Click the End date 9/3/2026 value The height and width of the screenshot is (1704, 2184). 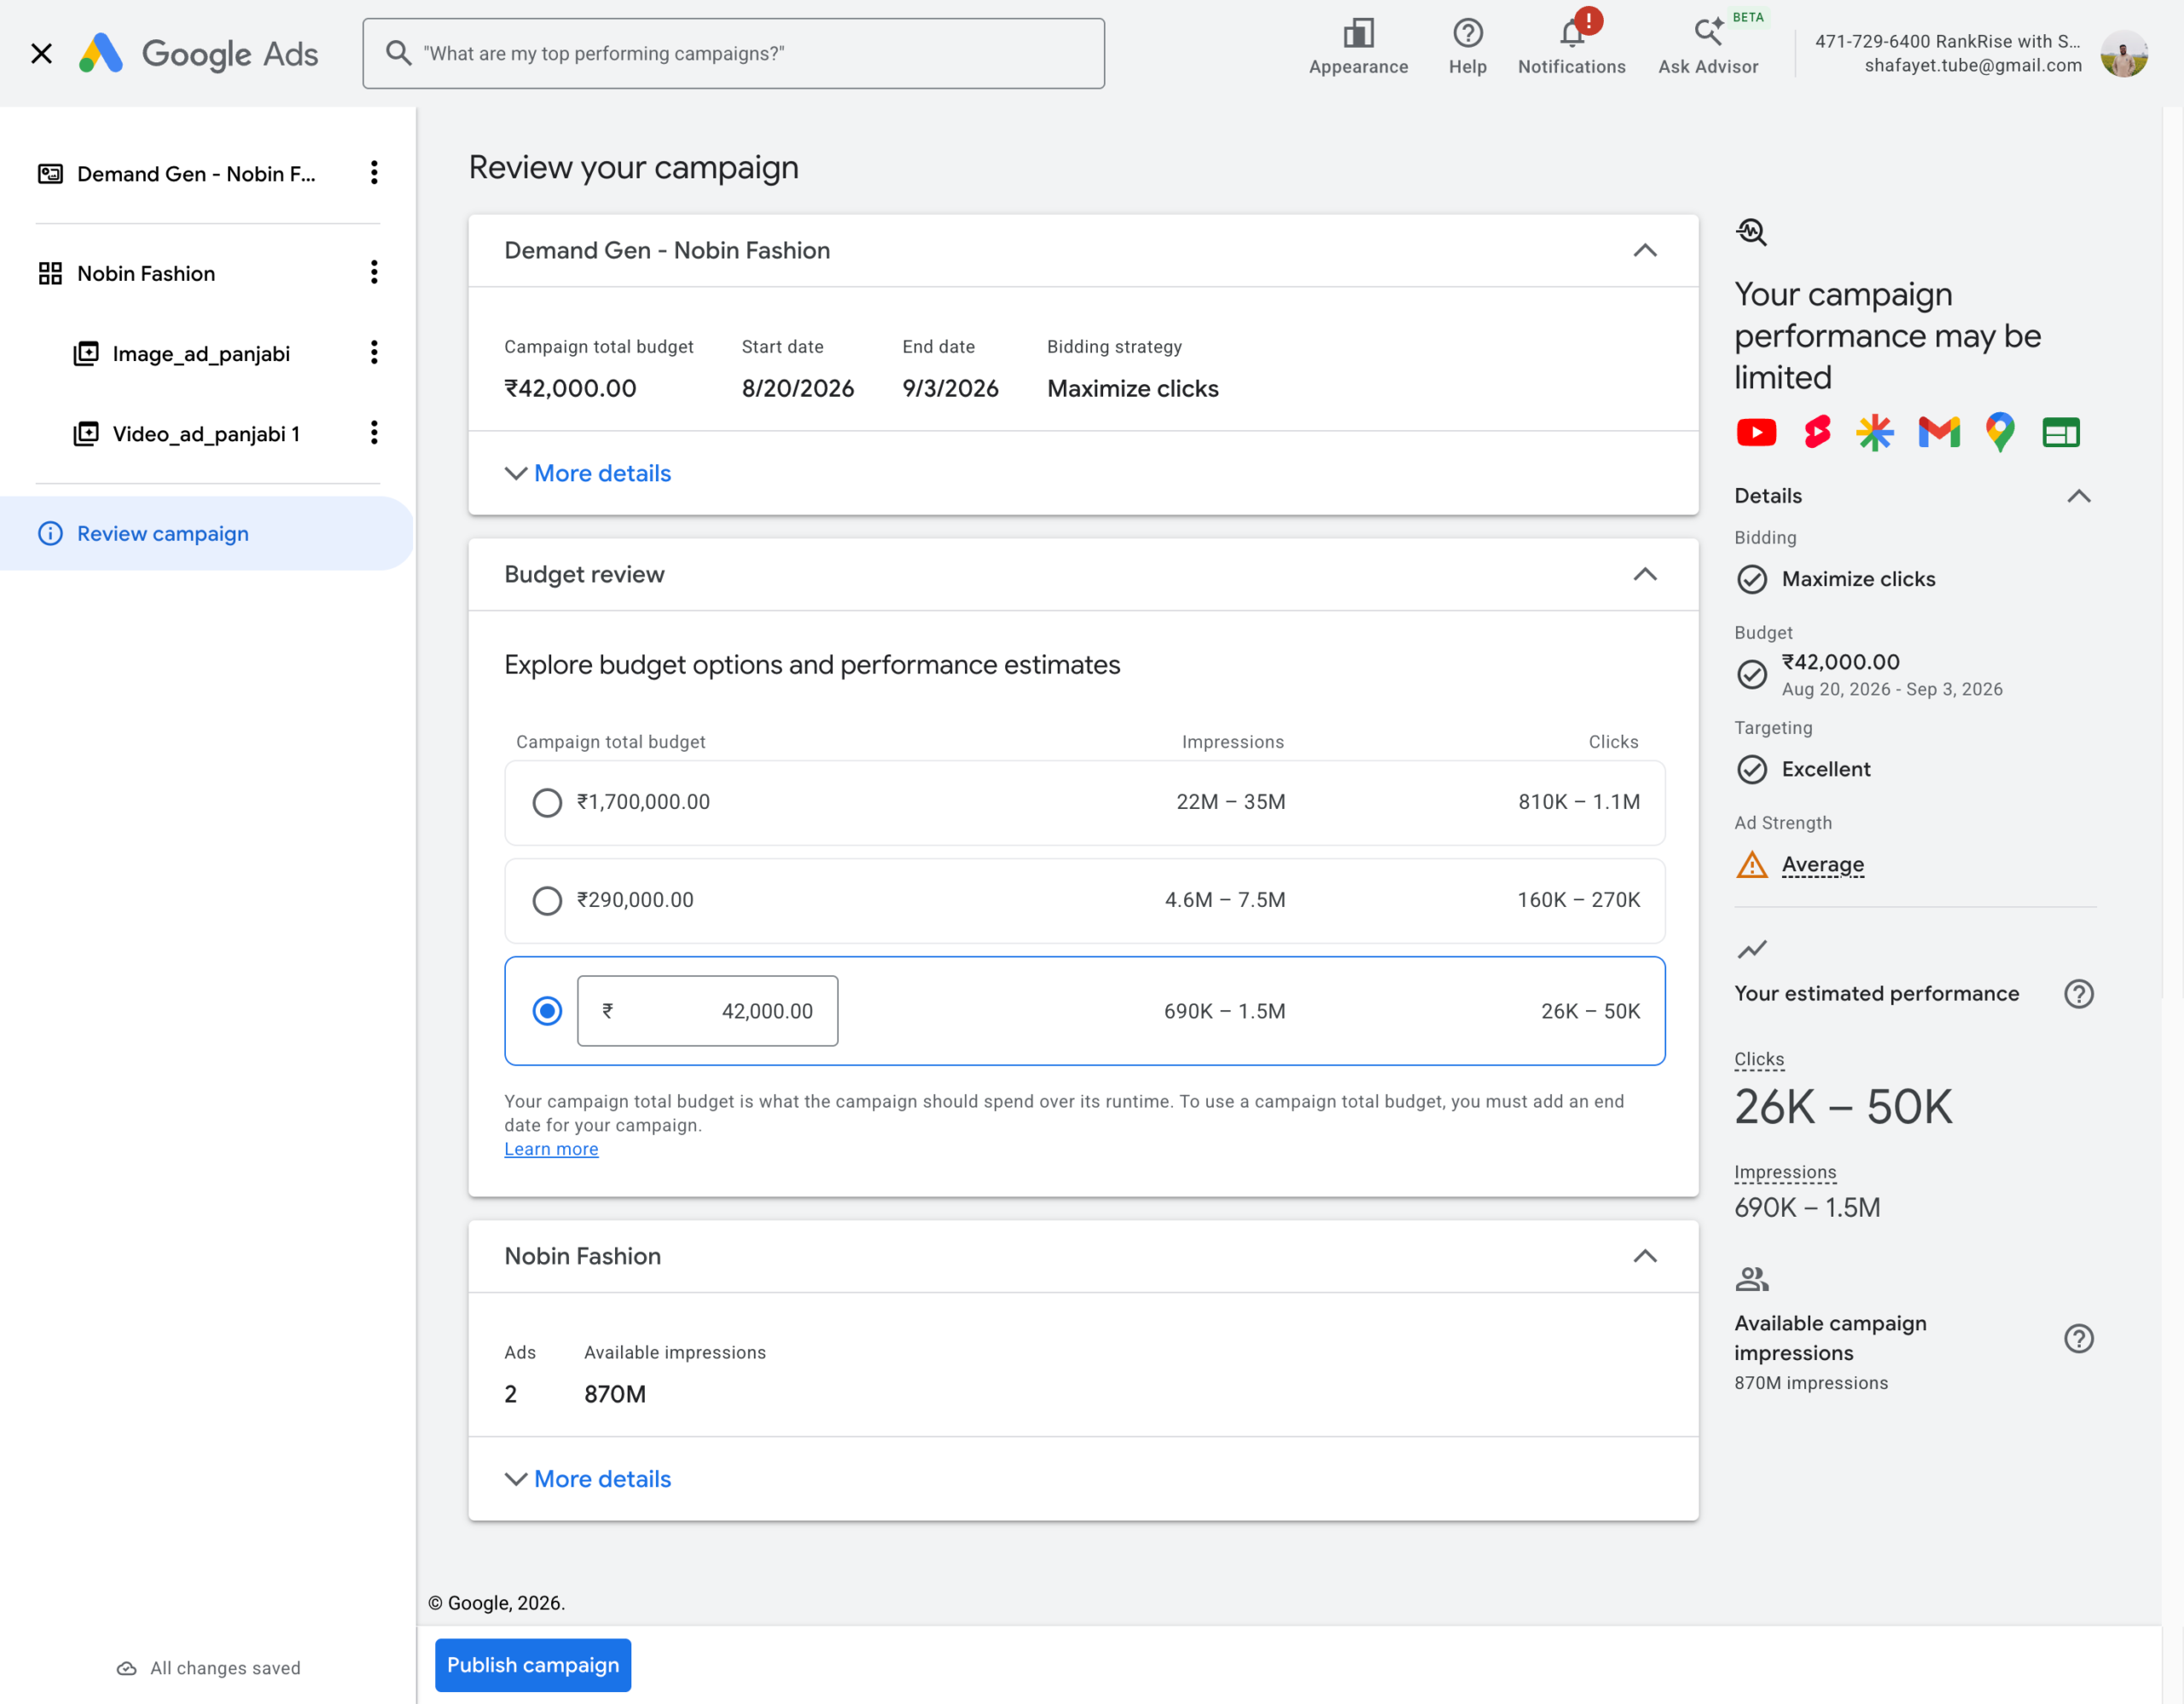click(x=950, y=389)
